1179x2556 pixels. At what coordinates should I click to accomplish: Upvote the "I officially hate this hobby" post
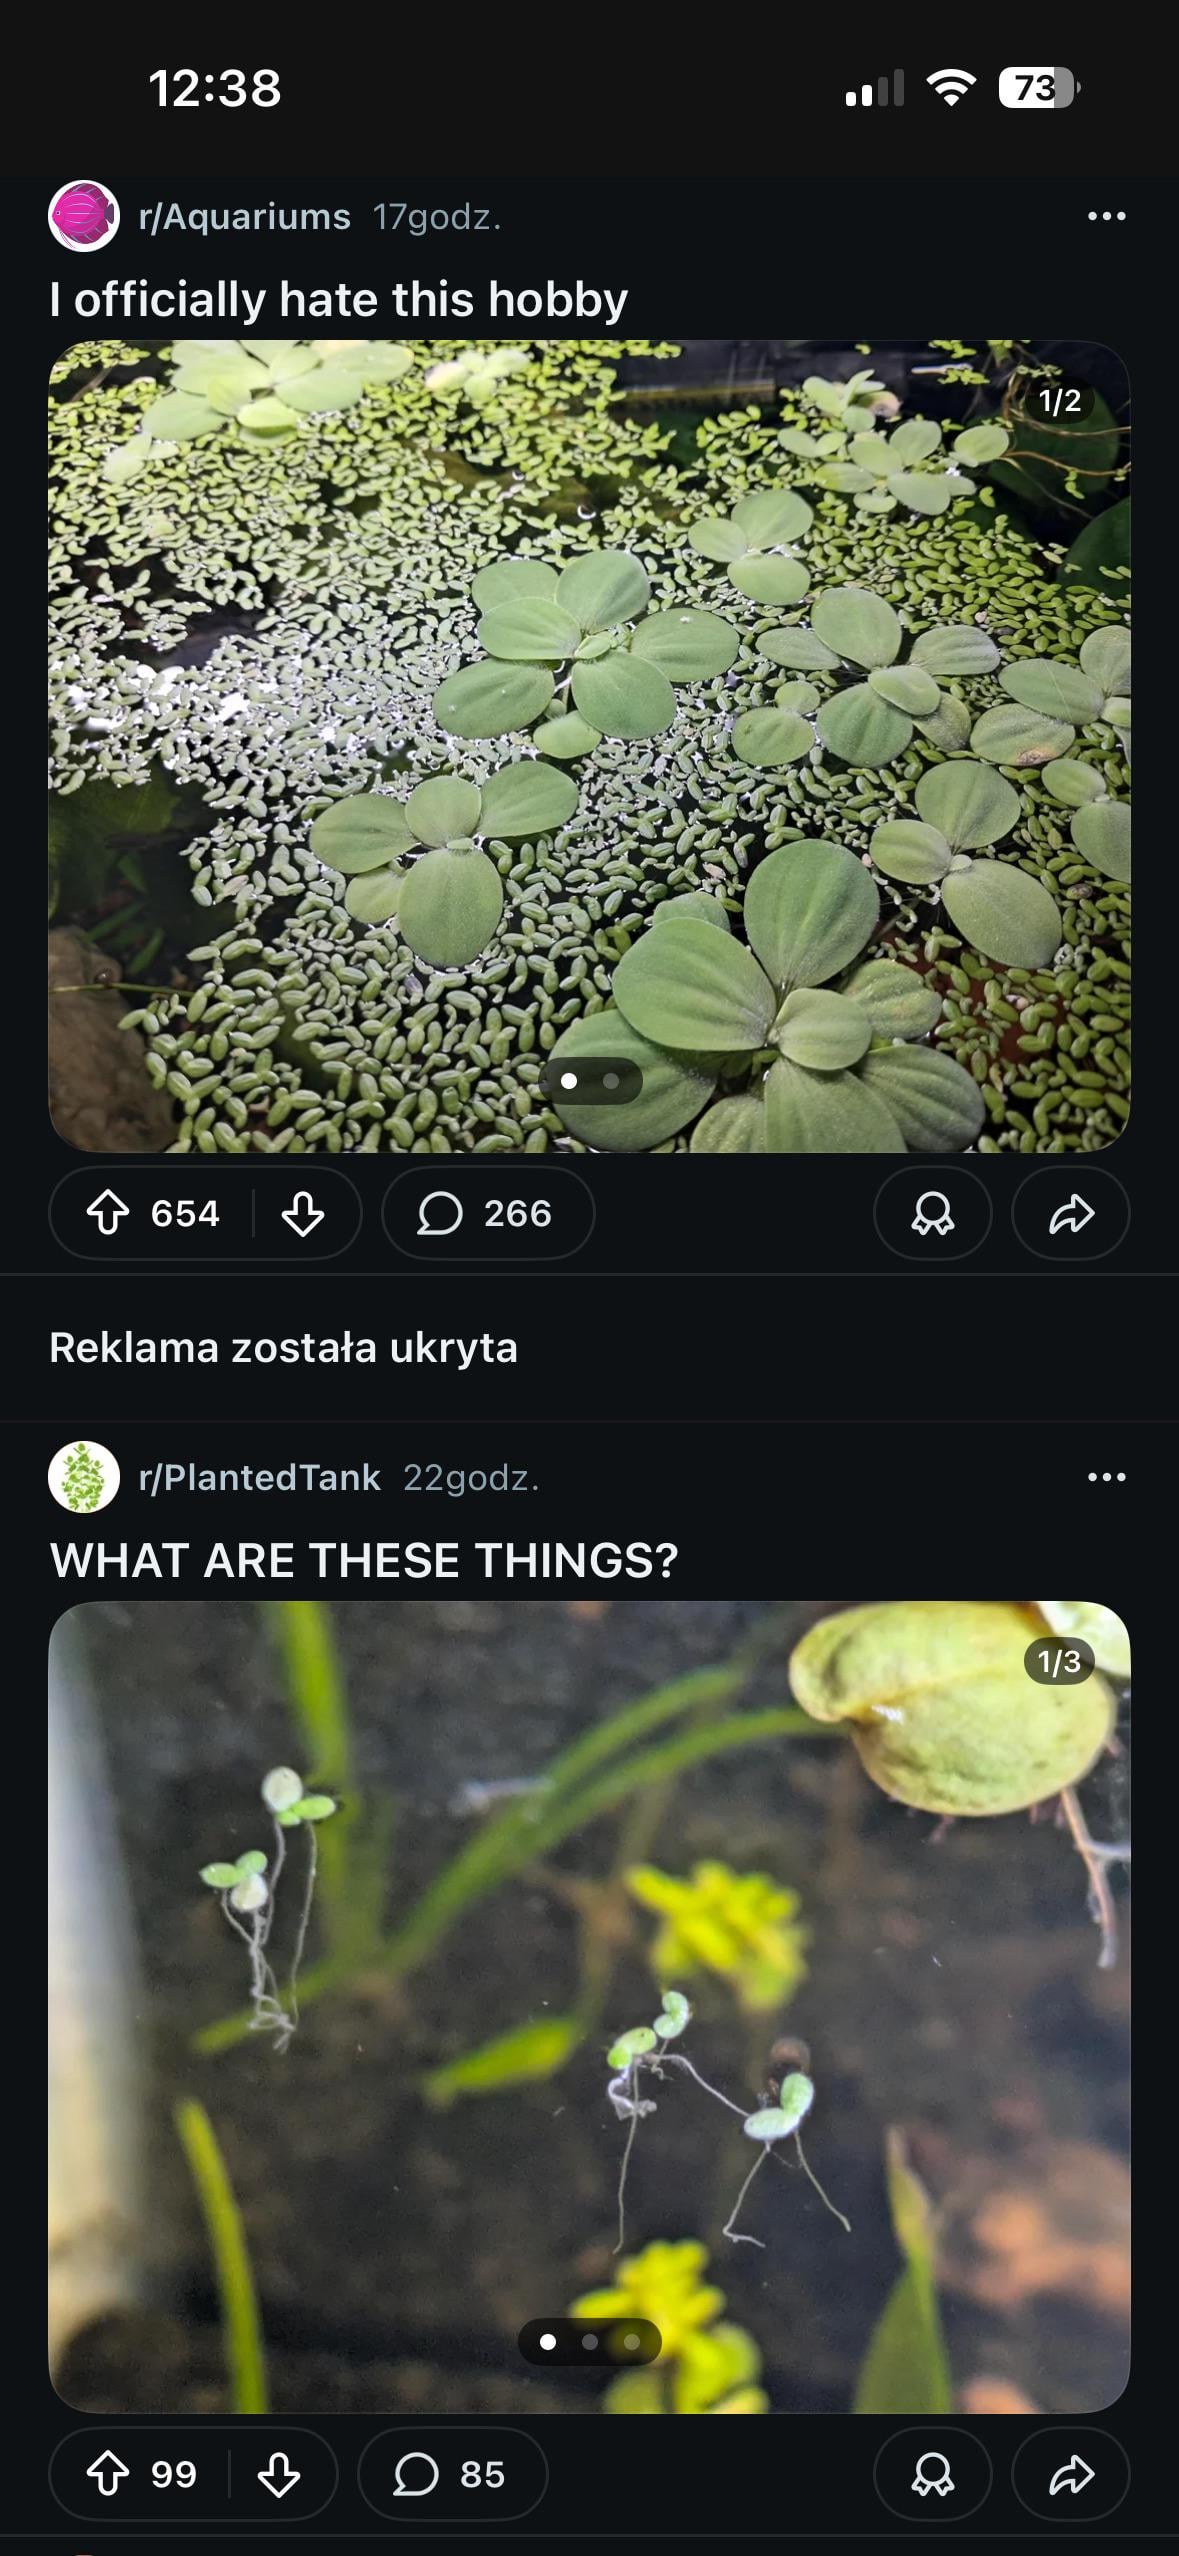[x=108, y=1213]
